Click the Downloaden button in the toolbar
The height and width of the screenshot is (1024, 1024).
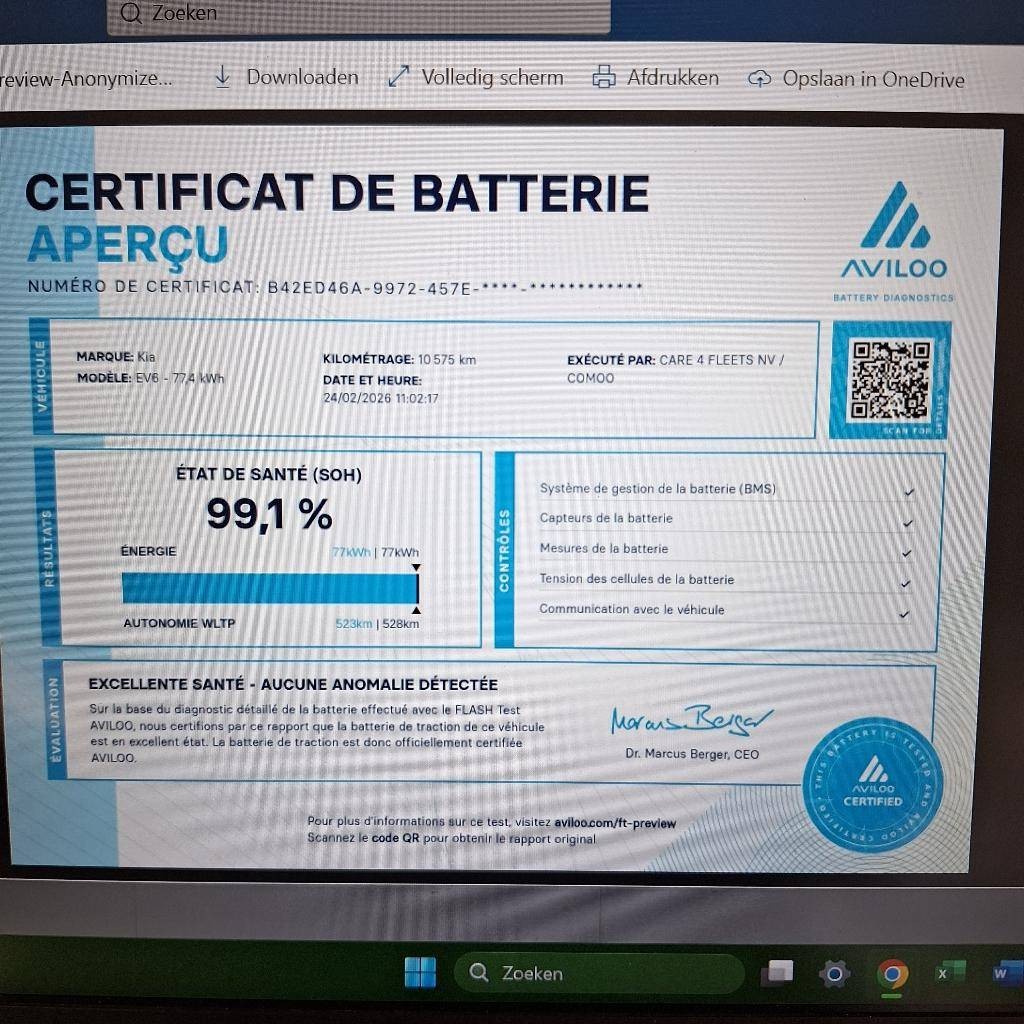click(288, 77)
